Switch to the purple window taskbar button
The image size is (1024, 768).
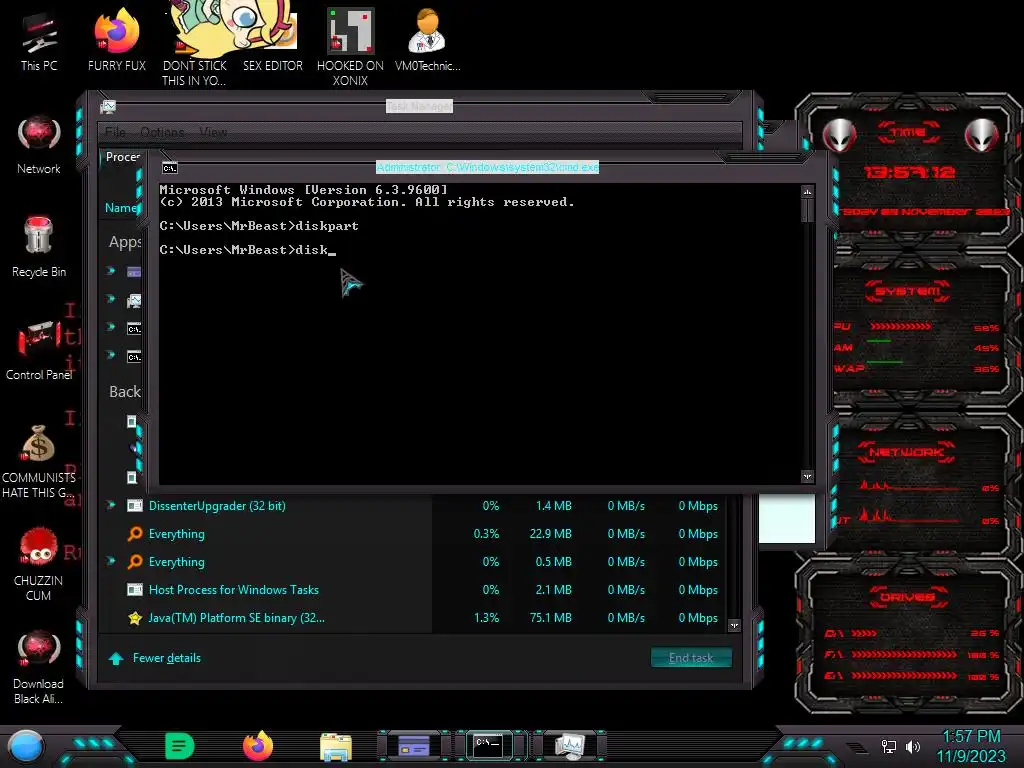(x=414, y=746)
